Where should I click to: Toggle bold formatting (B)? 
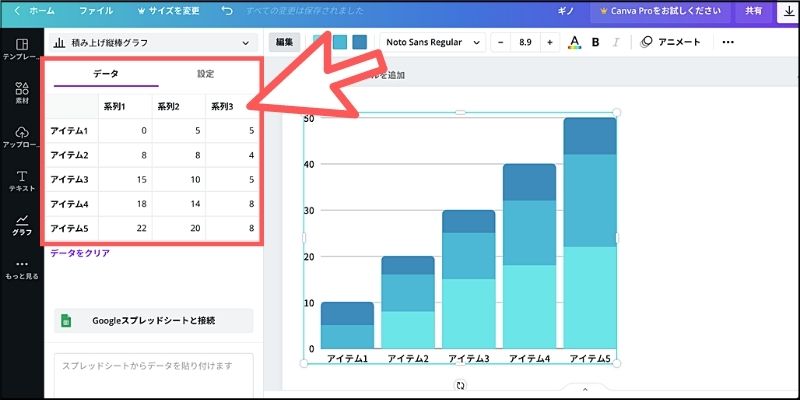(595, 42)
